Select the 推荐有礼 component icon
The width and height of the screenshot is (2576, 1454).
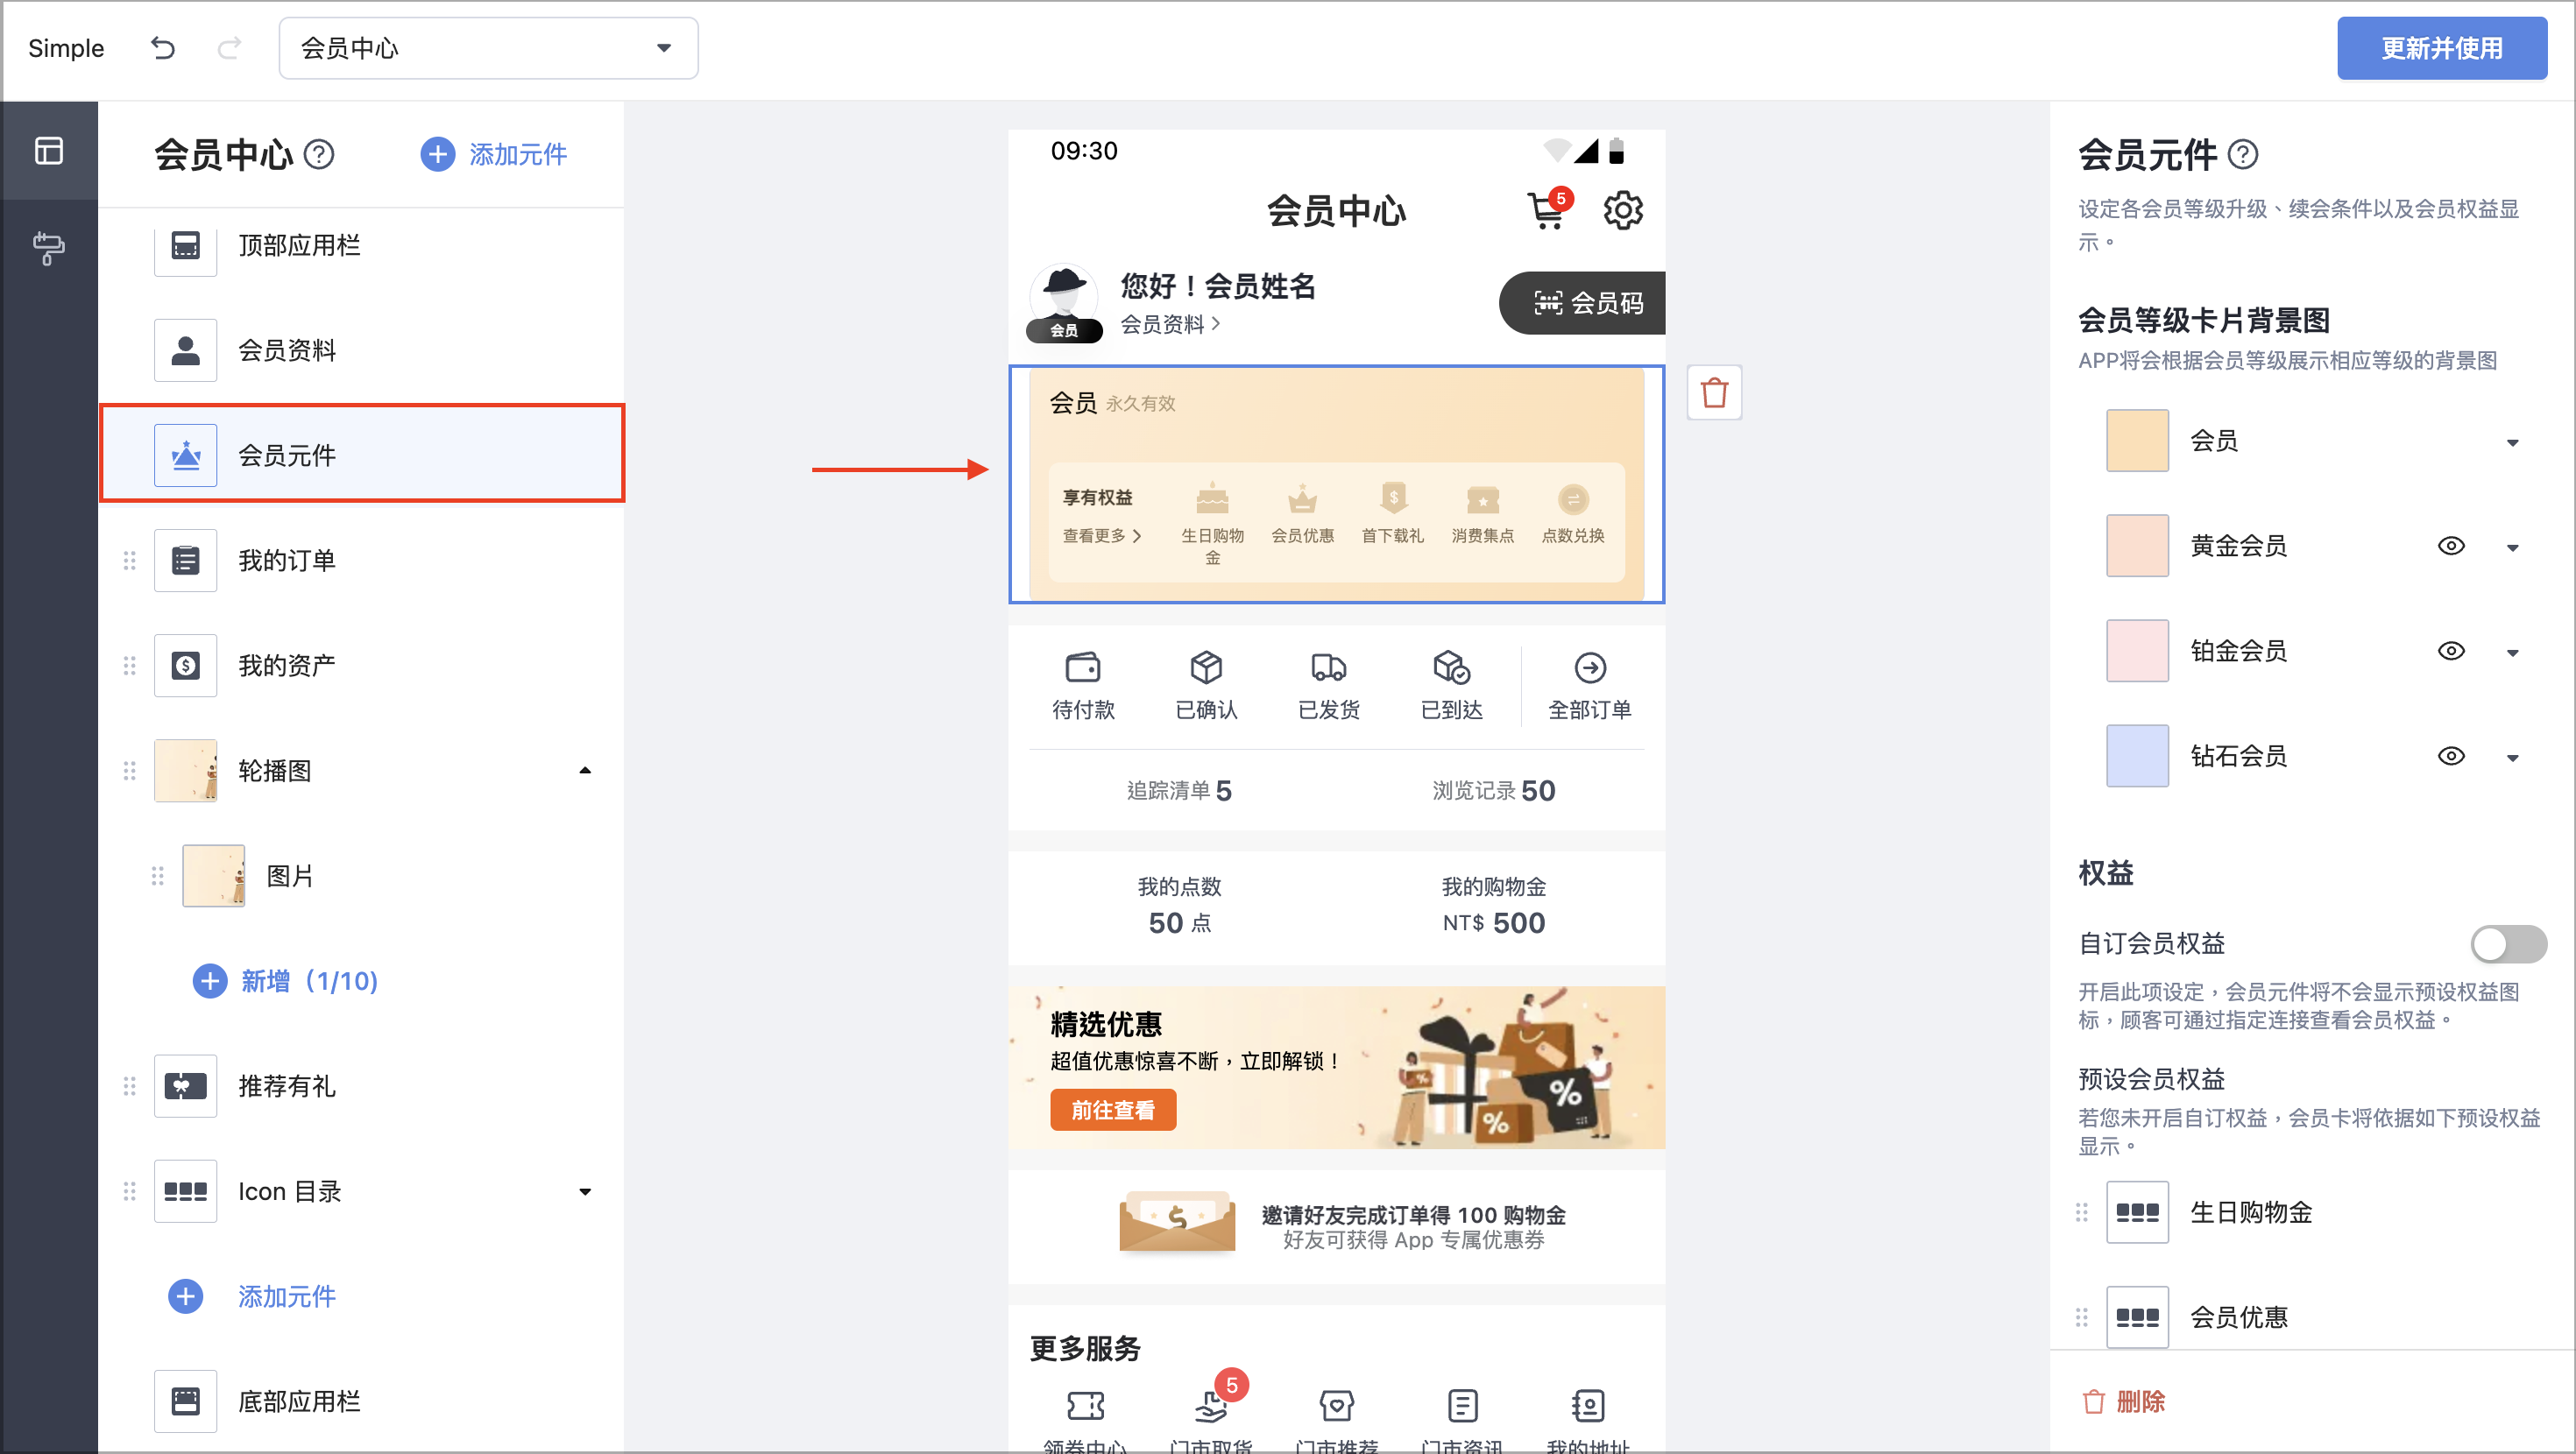tap(186, 1086)
